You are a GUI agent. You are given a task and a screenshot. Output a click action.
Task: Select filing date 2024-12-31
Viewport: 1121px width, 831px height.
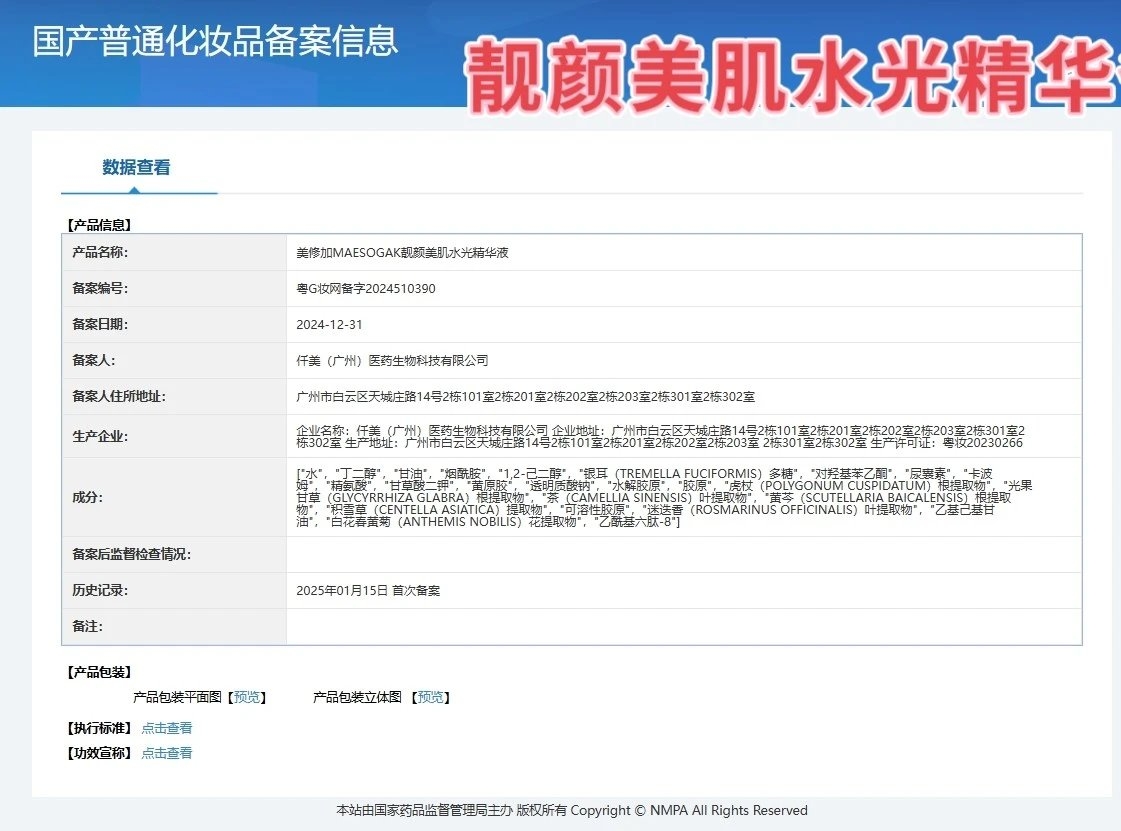[329, 325]
